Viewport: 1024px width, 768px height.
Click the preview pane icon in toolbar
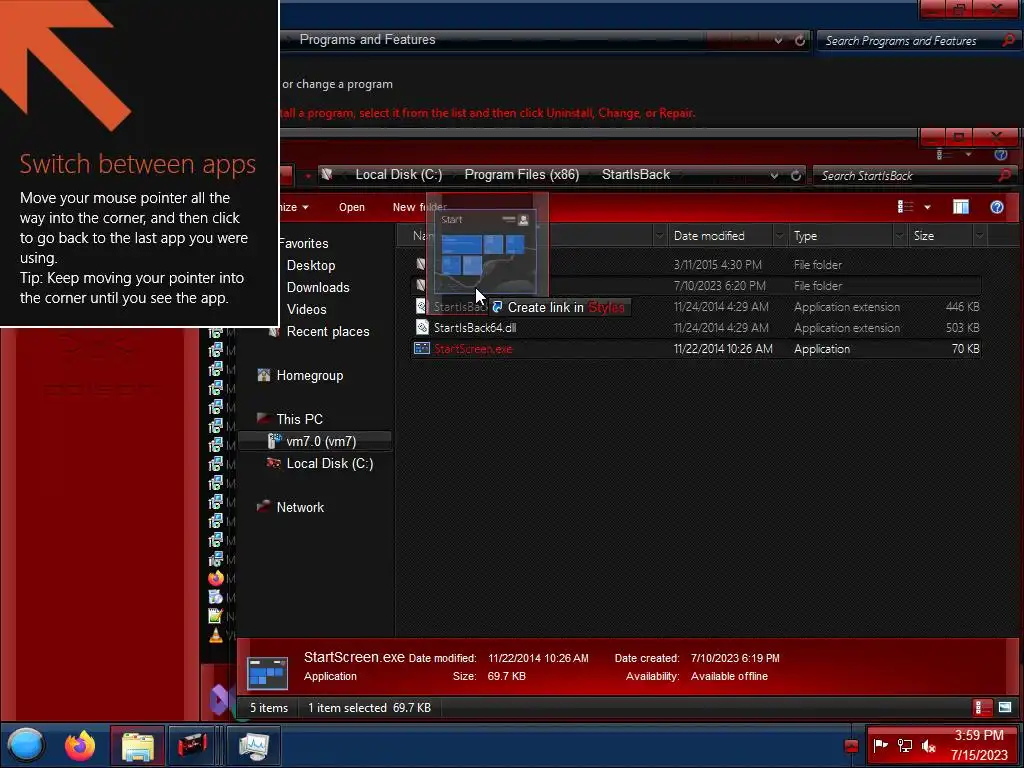961,207
